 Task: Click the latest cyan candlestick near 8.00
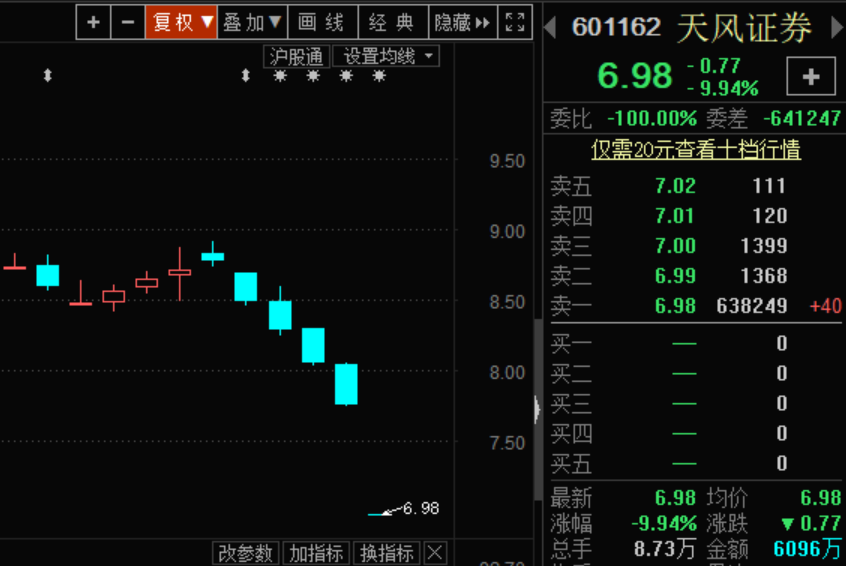click(x=346, y=384)
